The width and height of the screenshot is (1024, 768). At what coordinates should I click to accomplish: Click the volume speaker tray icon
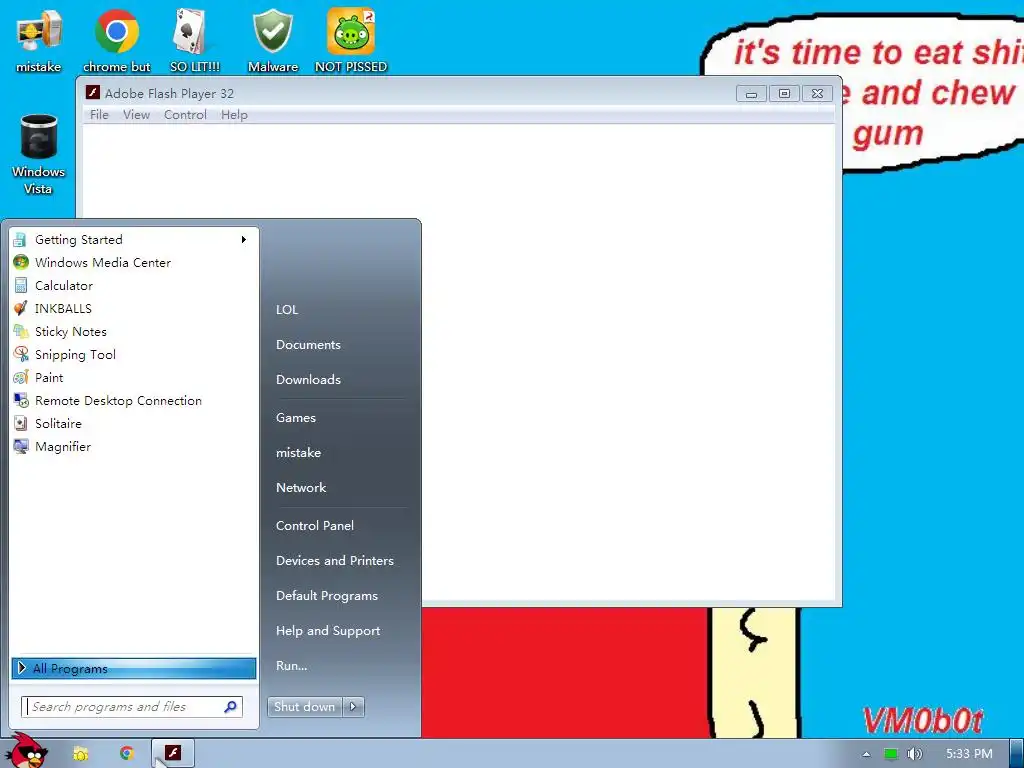914,754
